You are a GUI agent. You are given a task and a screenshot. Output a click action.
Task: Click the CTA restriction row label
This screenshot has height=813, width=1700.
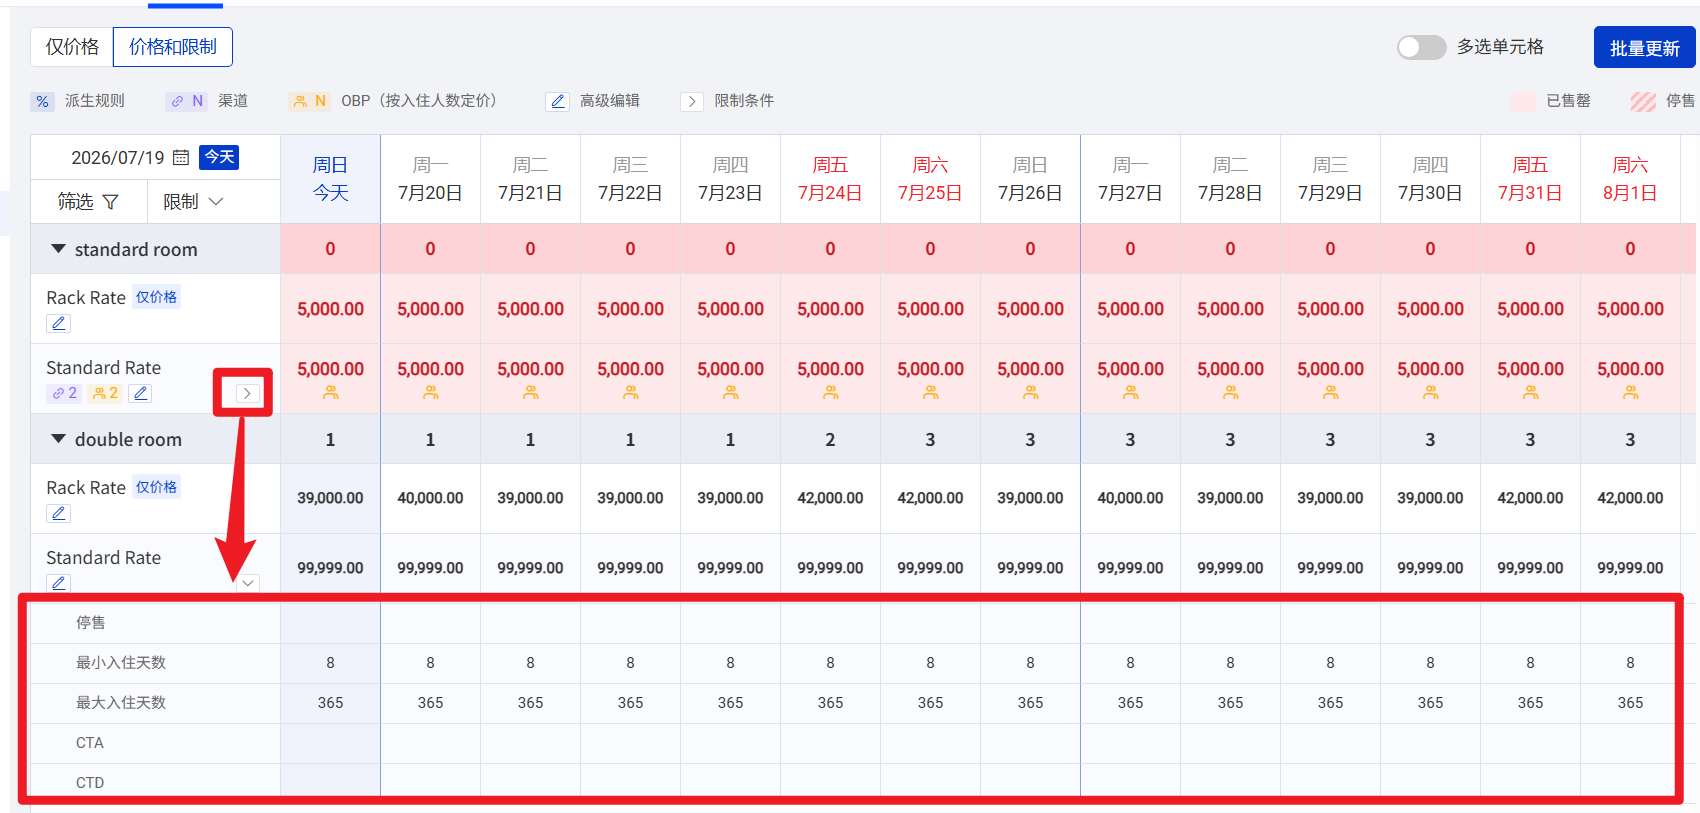90,743
